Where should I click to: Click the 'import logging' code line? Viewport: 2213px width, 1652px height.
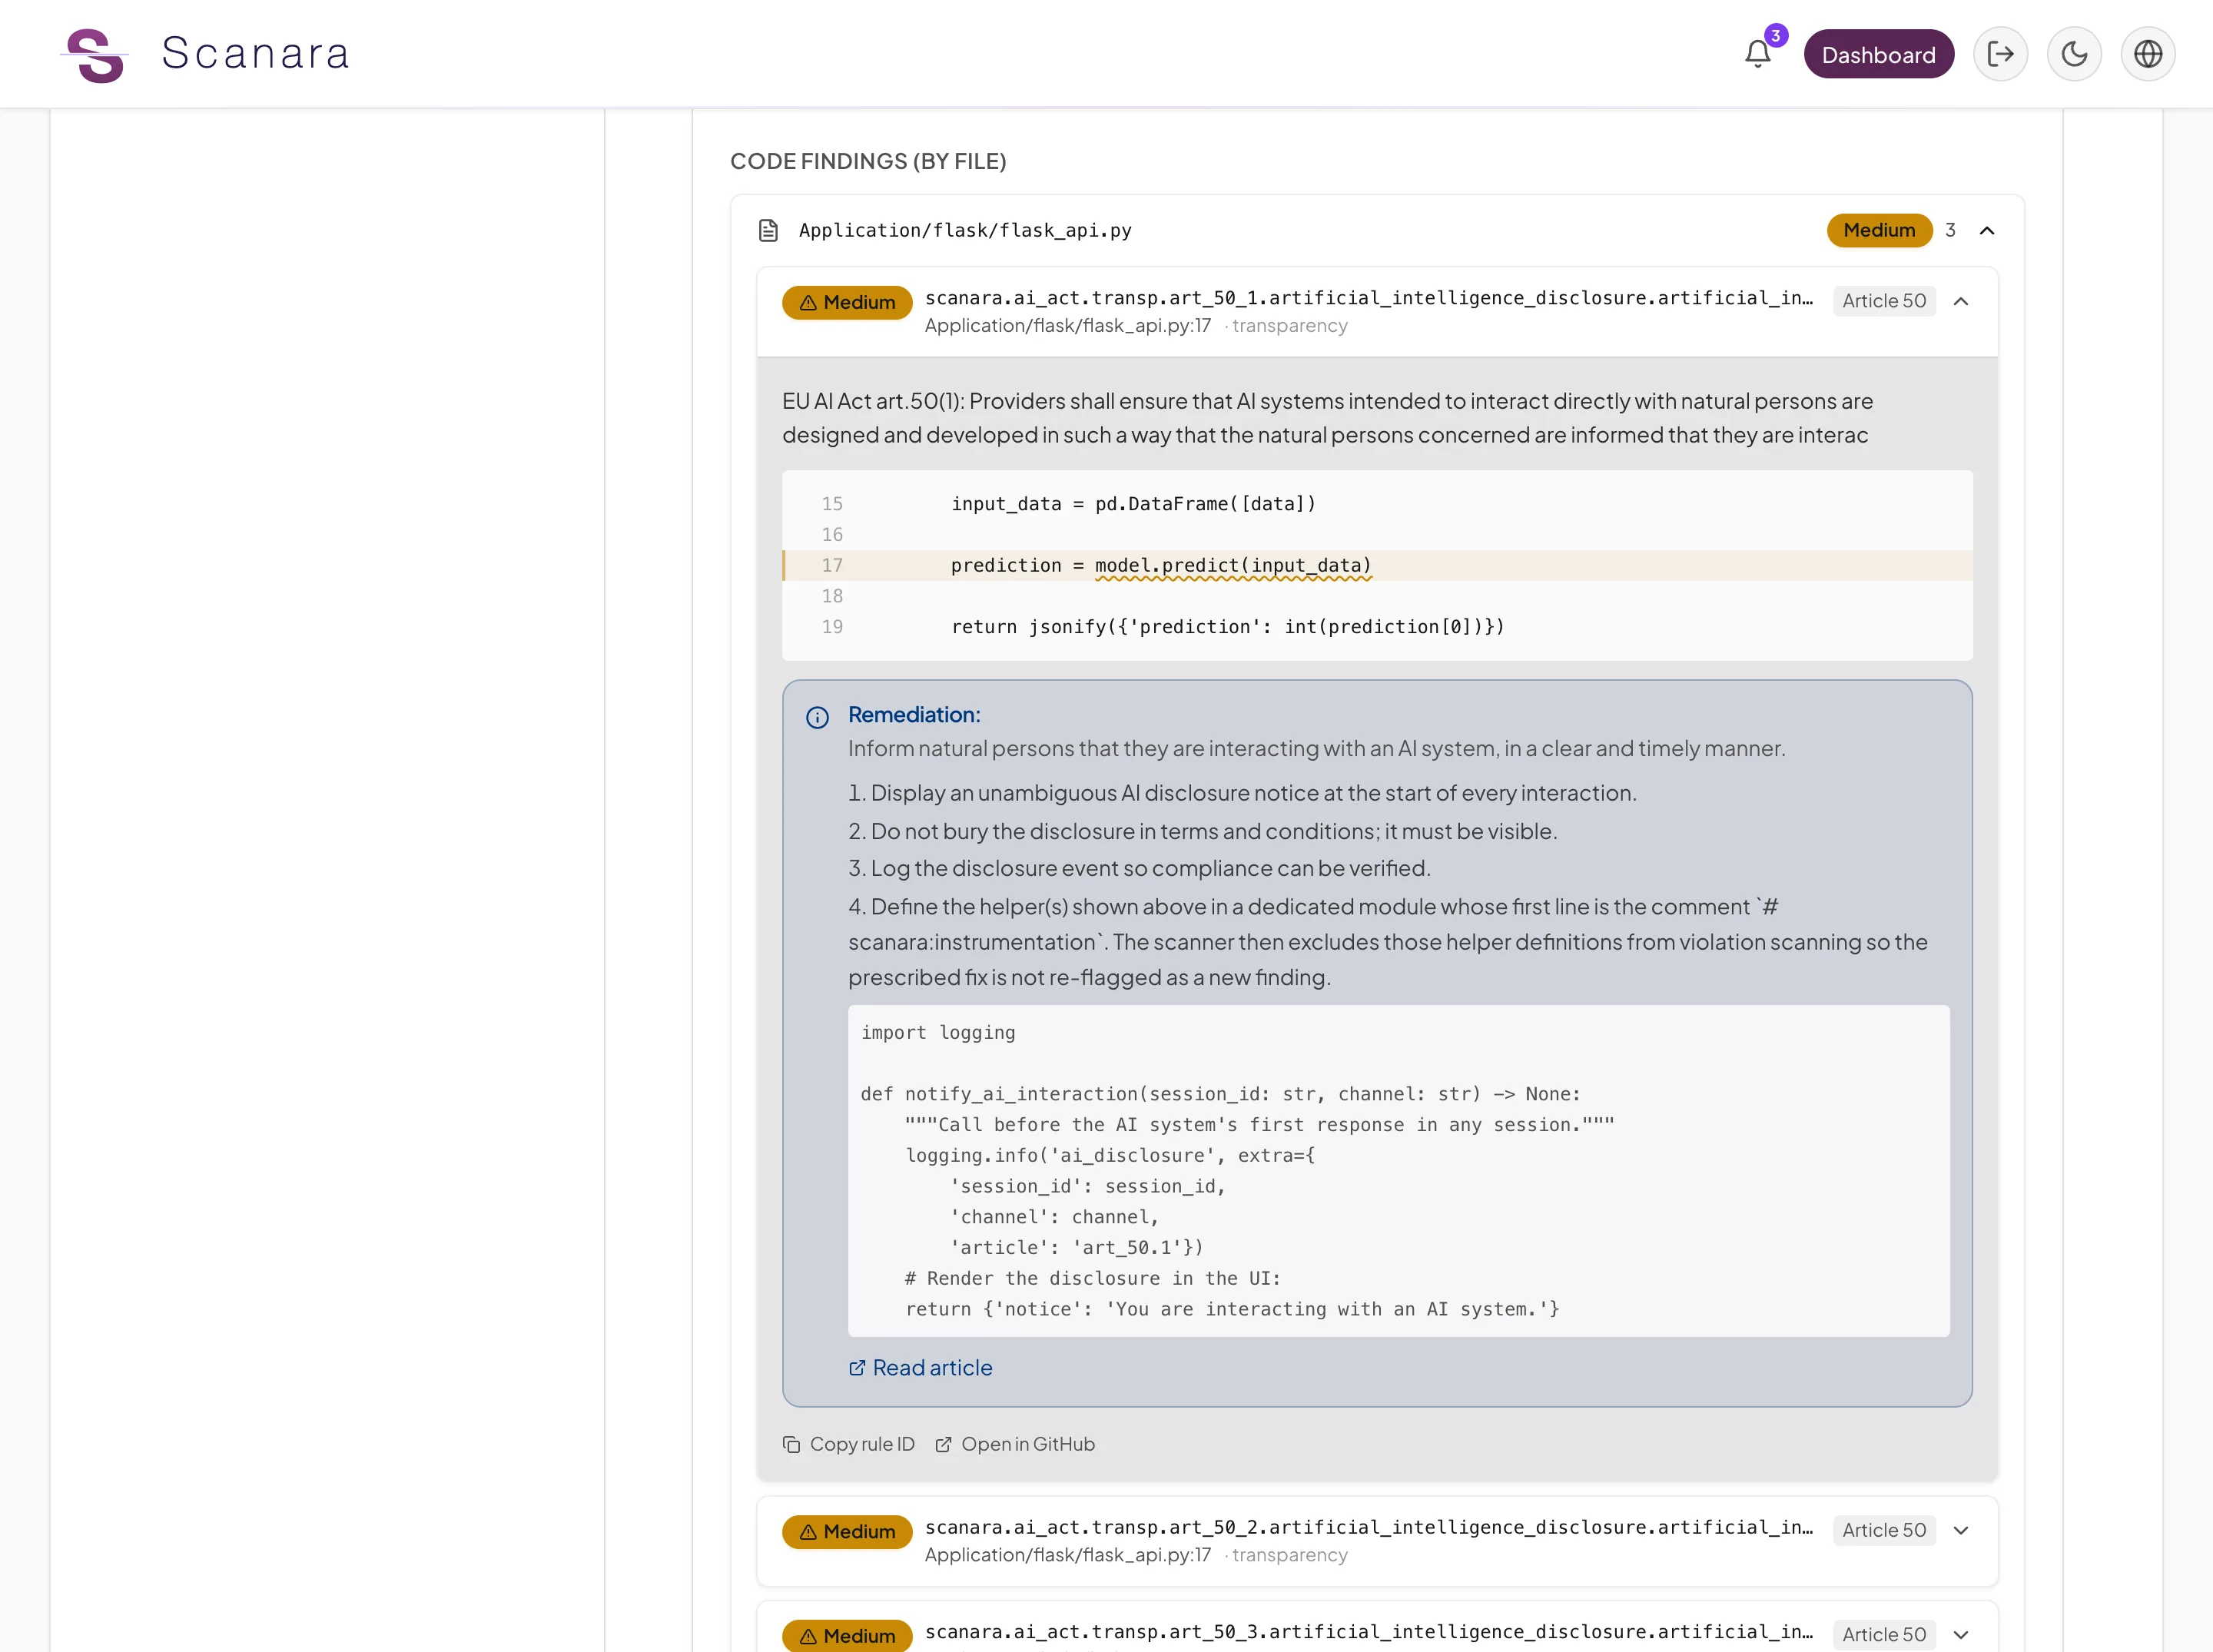point(937,1033)
